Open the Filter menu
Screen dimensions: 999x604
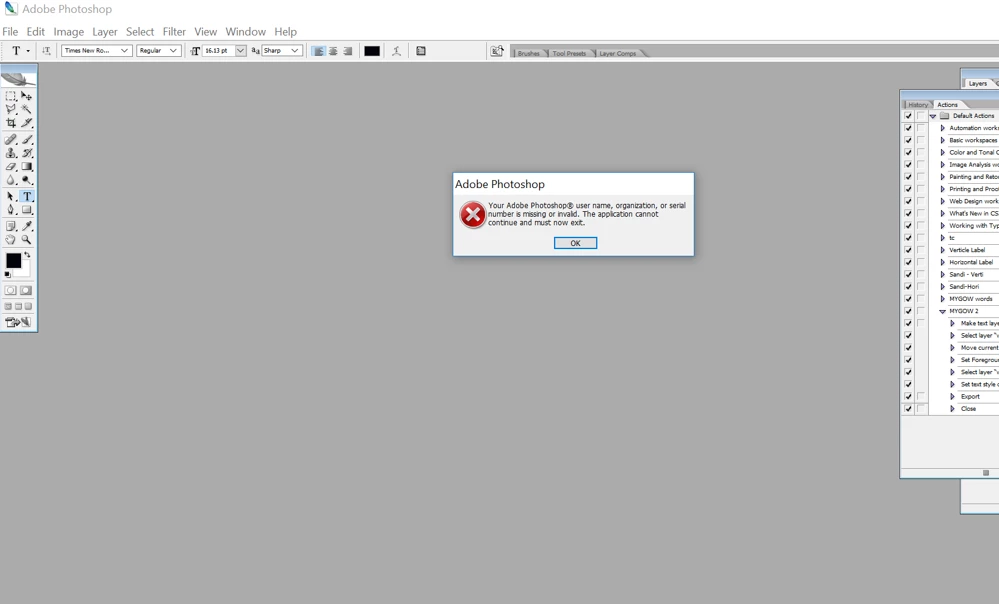pyautogui.click(x=174, y=32)
